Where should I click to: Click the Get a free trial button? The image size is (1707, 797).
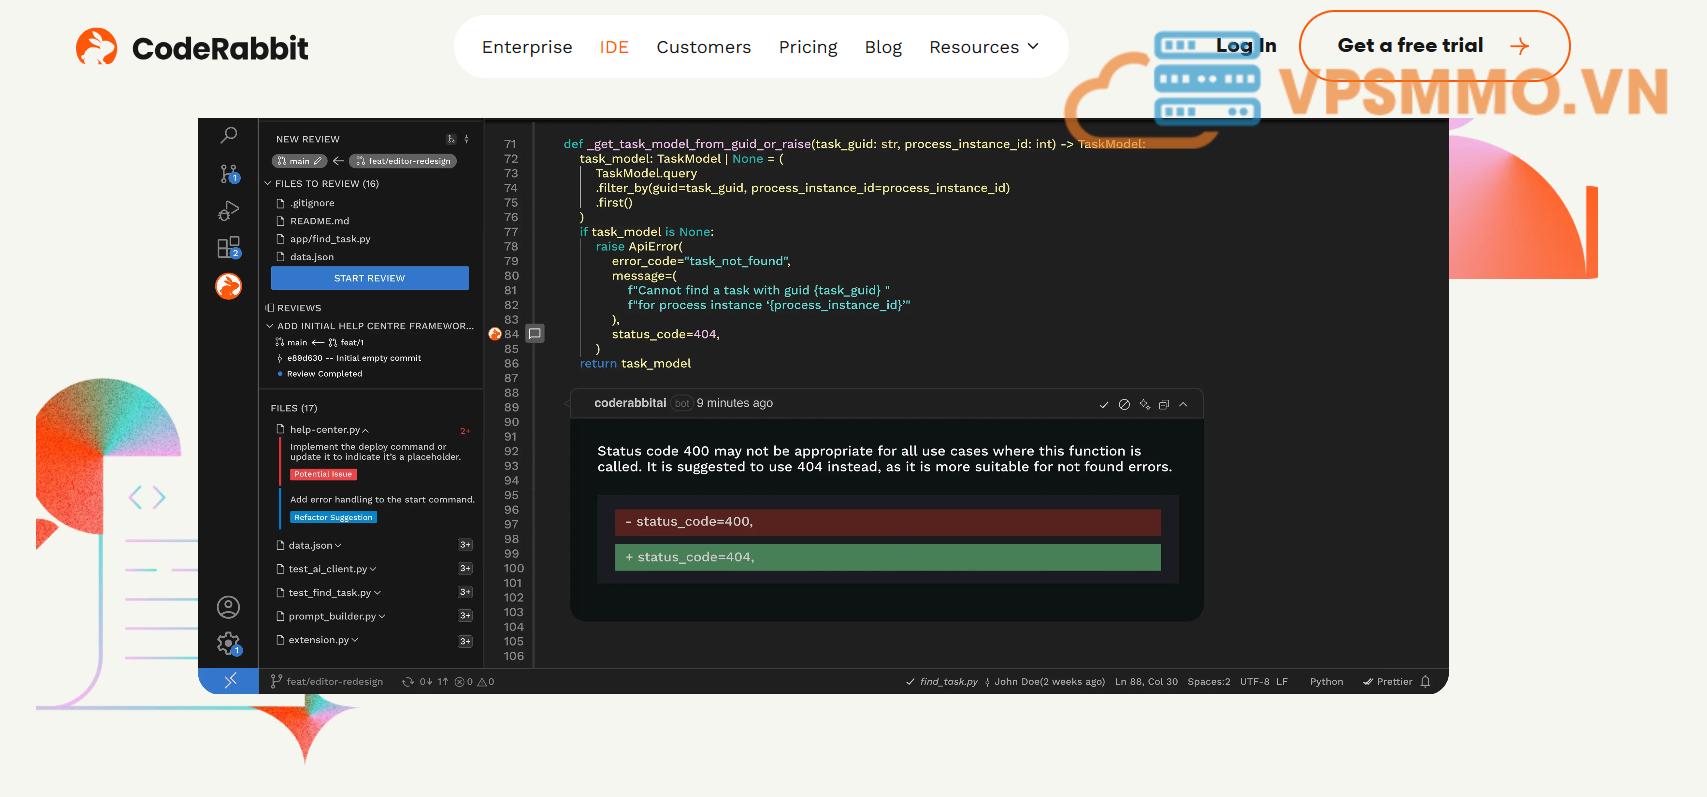pyautogui.click(x=1433, y=46)
